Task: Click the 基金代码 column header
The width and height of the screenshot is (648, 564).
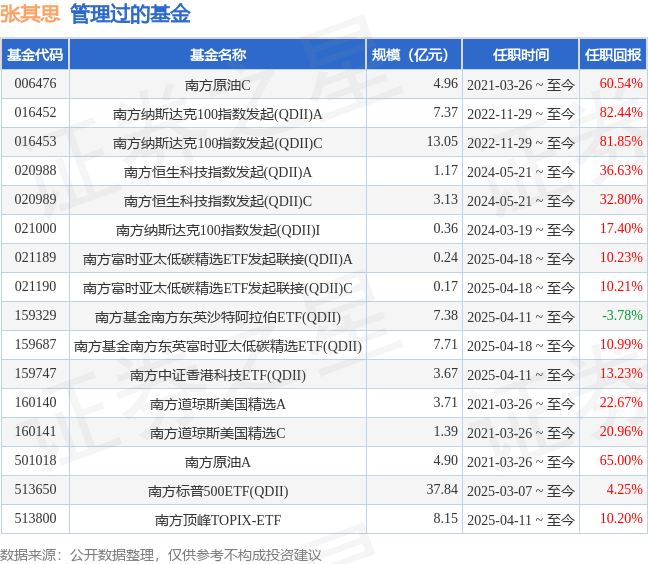Action: click(35, 55)
